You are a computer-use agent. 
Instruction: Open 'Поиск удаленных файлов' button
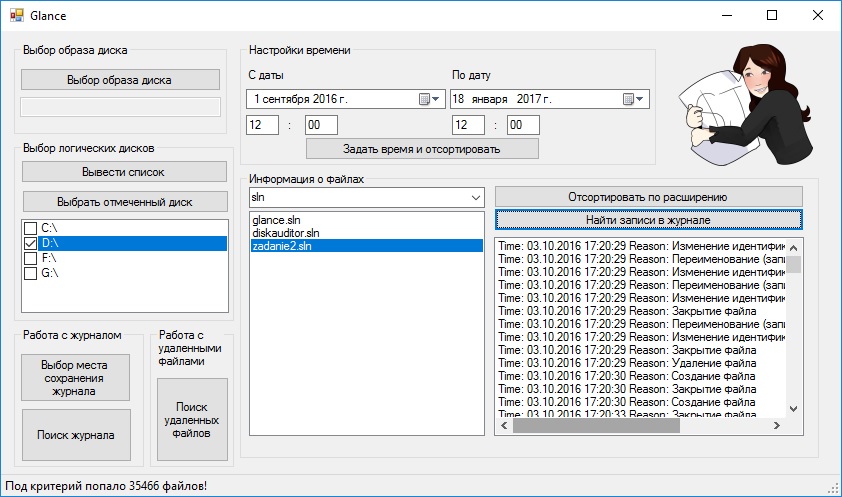[192, 420]
